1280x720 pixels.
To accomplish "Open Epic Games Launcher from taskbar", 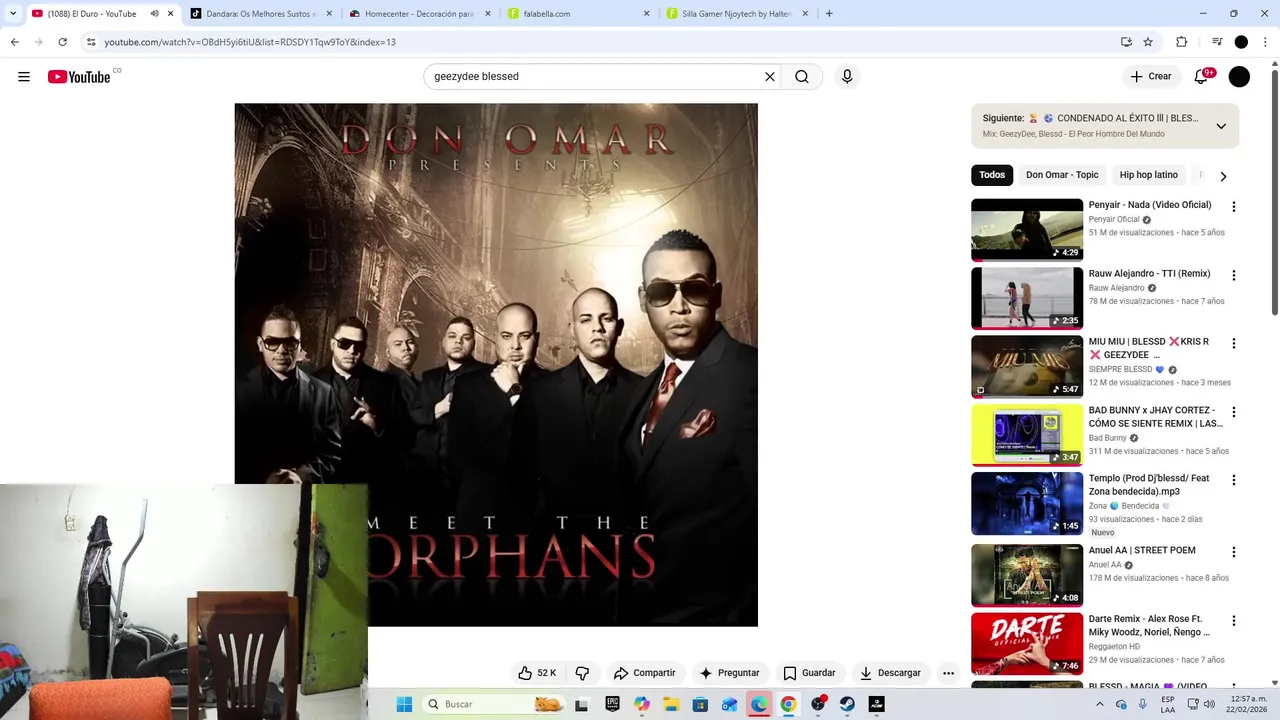I will tap(612, 704).
